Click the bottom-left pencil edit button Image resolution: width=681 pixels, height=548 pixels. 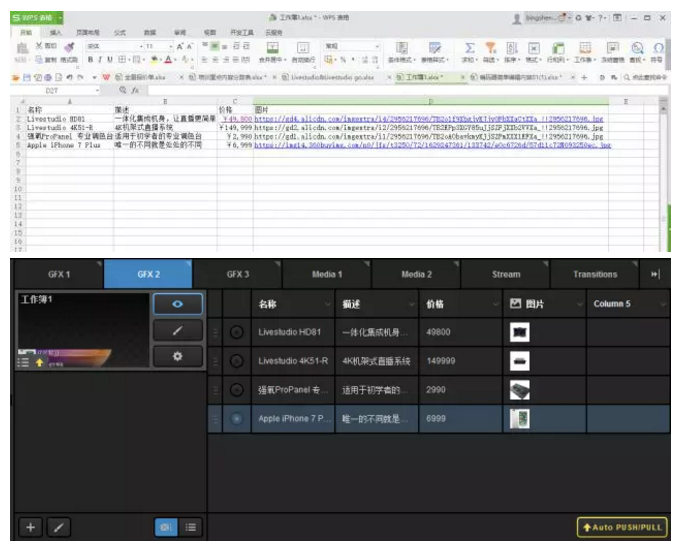tap(59, 527)
